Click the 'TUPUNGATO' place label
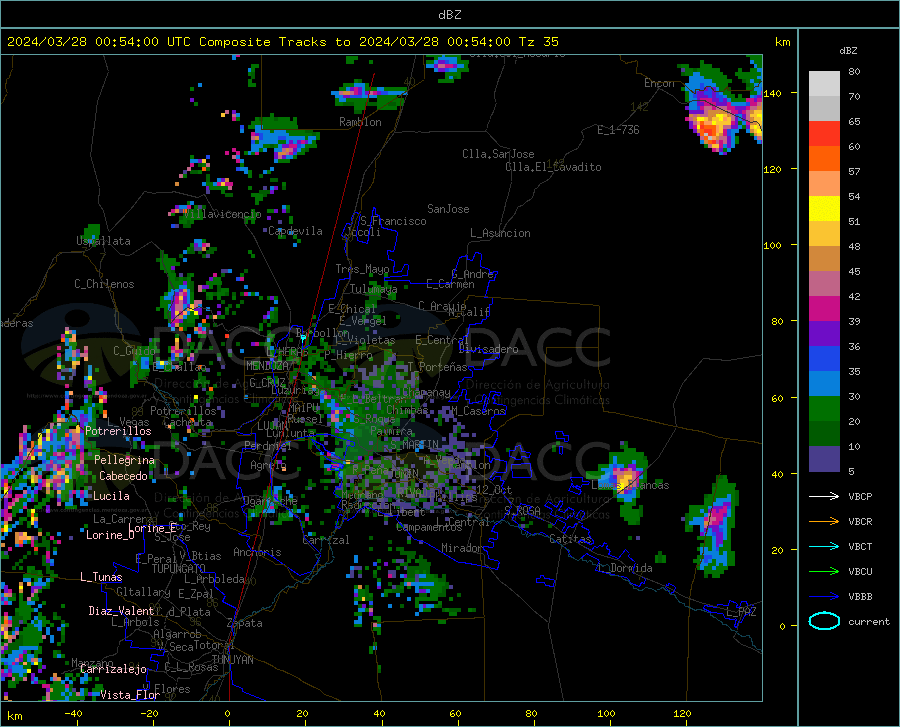The height and width of the screenshot is (727, 900). pyautogui.click(x=179, y=569)
